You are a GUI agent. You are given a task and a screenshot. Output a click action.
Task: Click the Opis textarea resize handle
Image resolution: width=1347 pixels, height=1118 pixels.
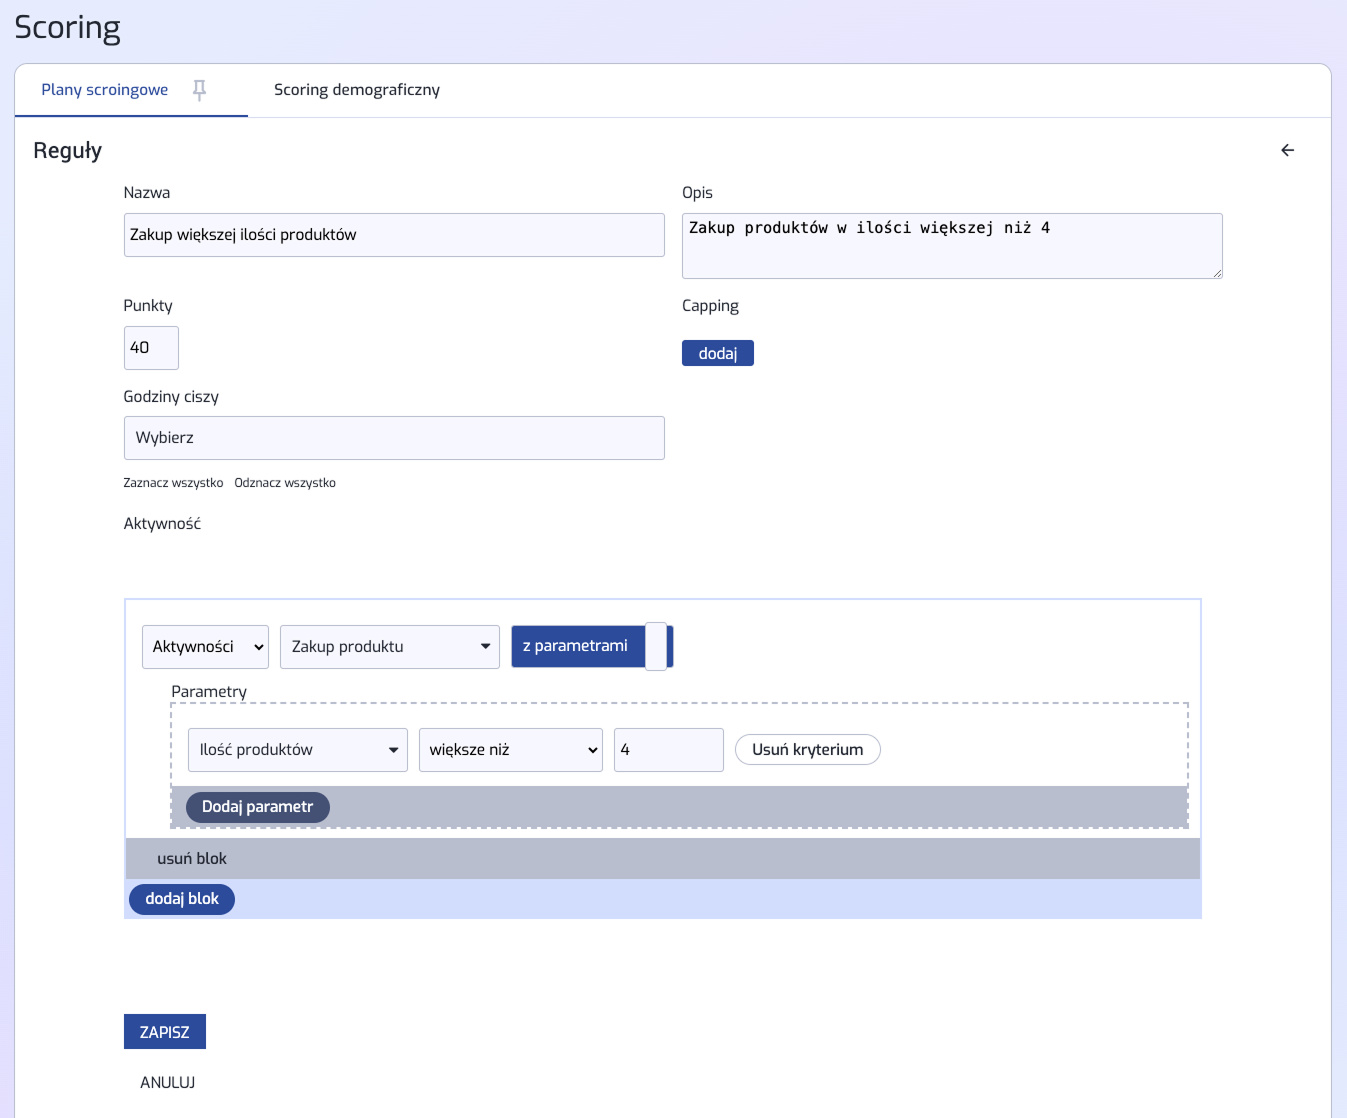1217,273
